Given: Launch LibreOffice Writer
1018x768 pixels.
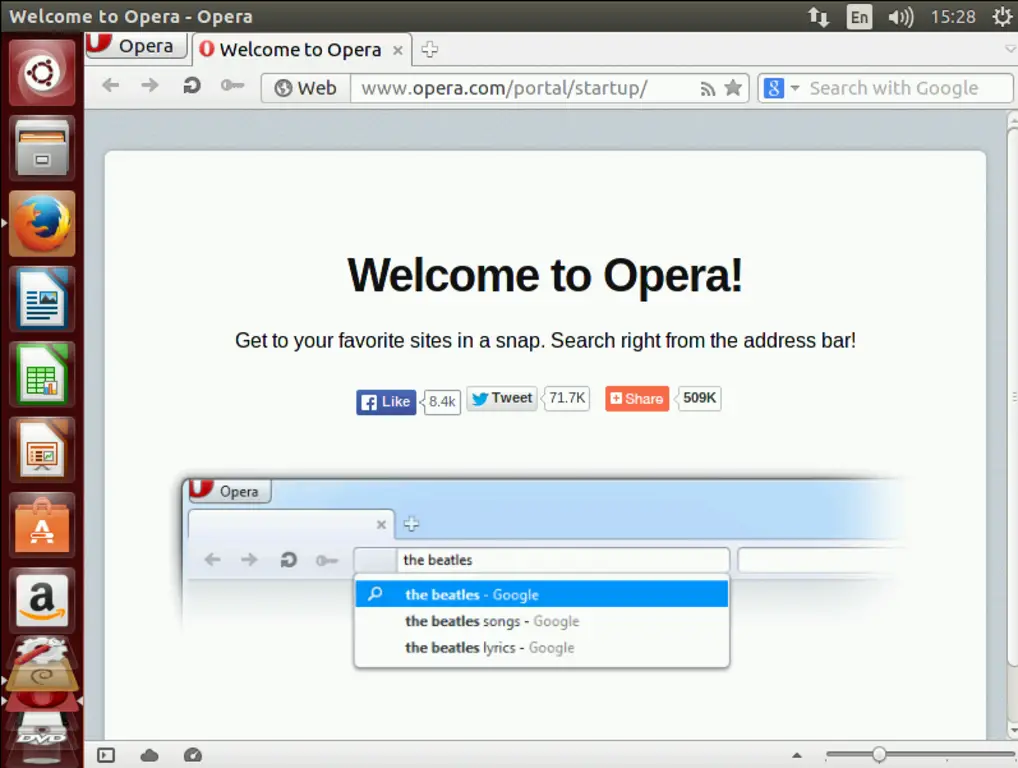Looking at the screenshot, I should [x=42, y=299].
